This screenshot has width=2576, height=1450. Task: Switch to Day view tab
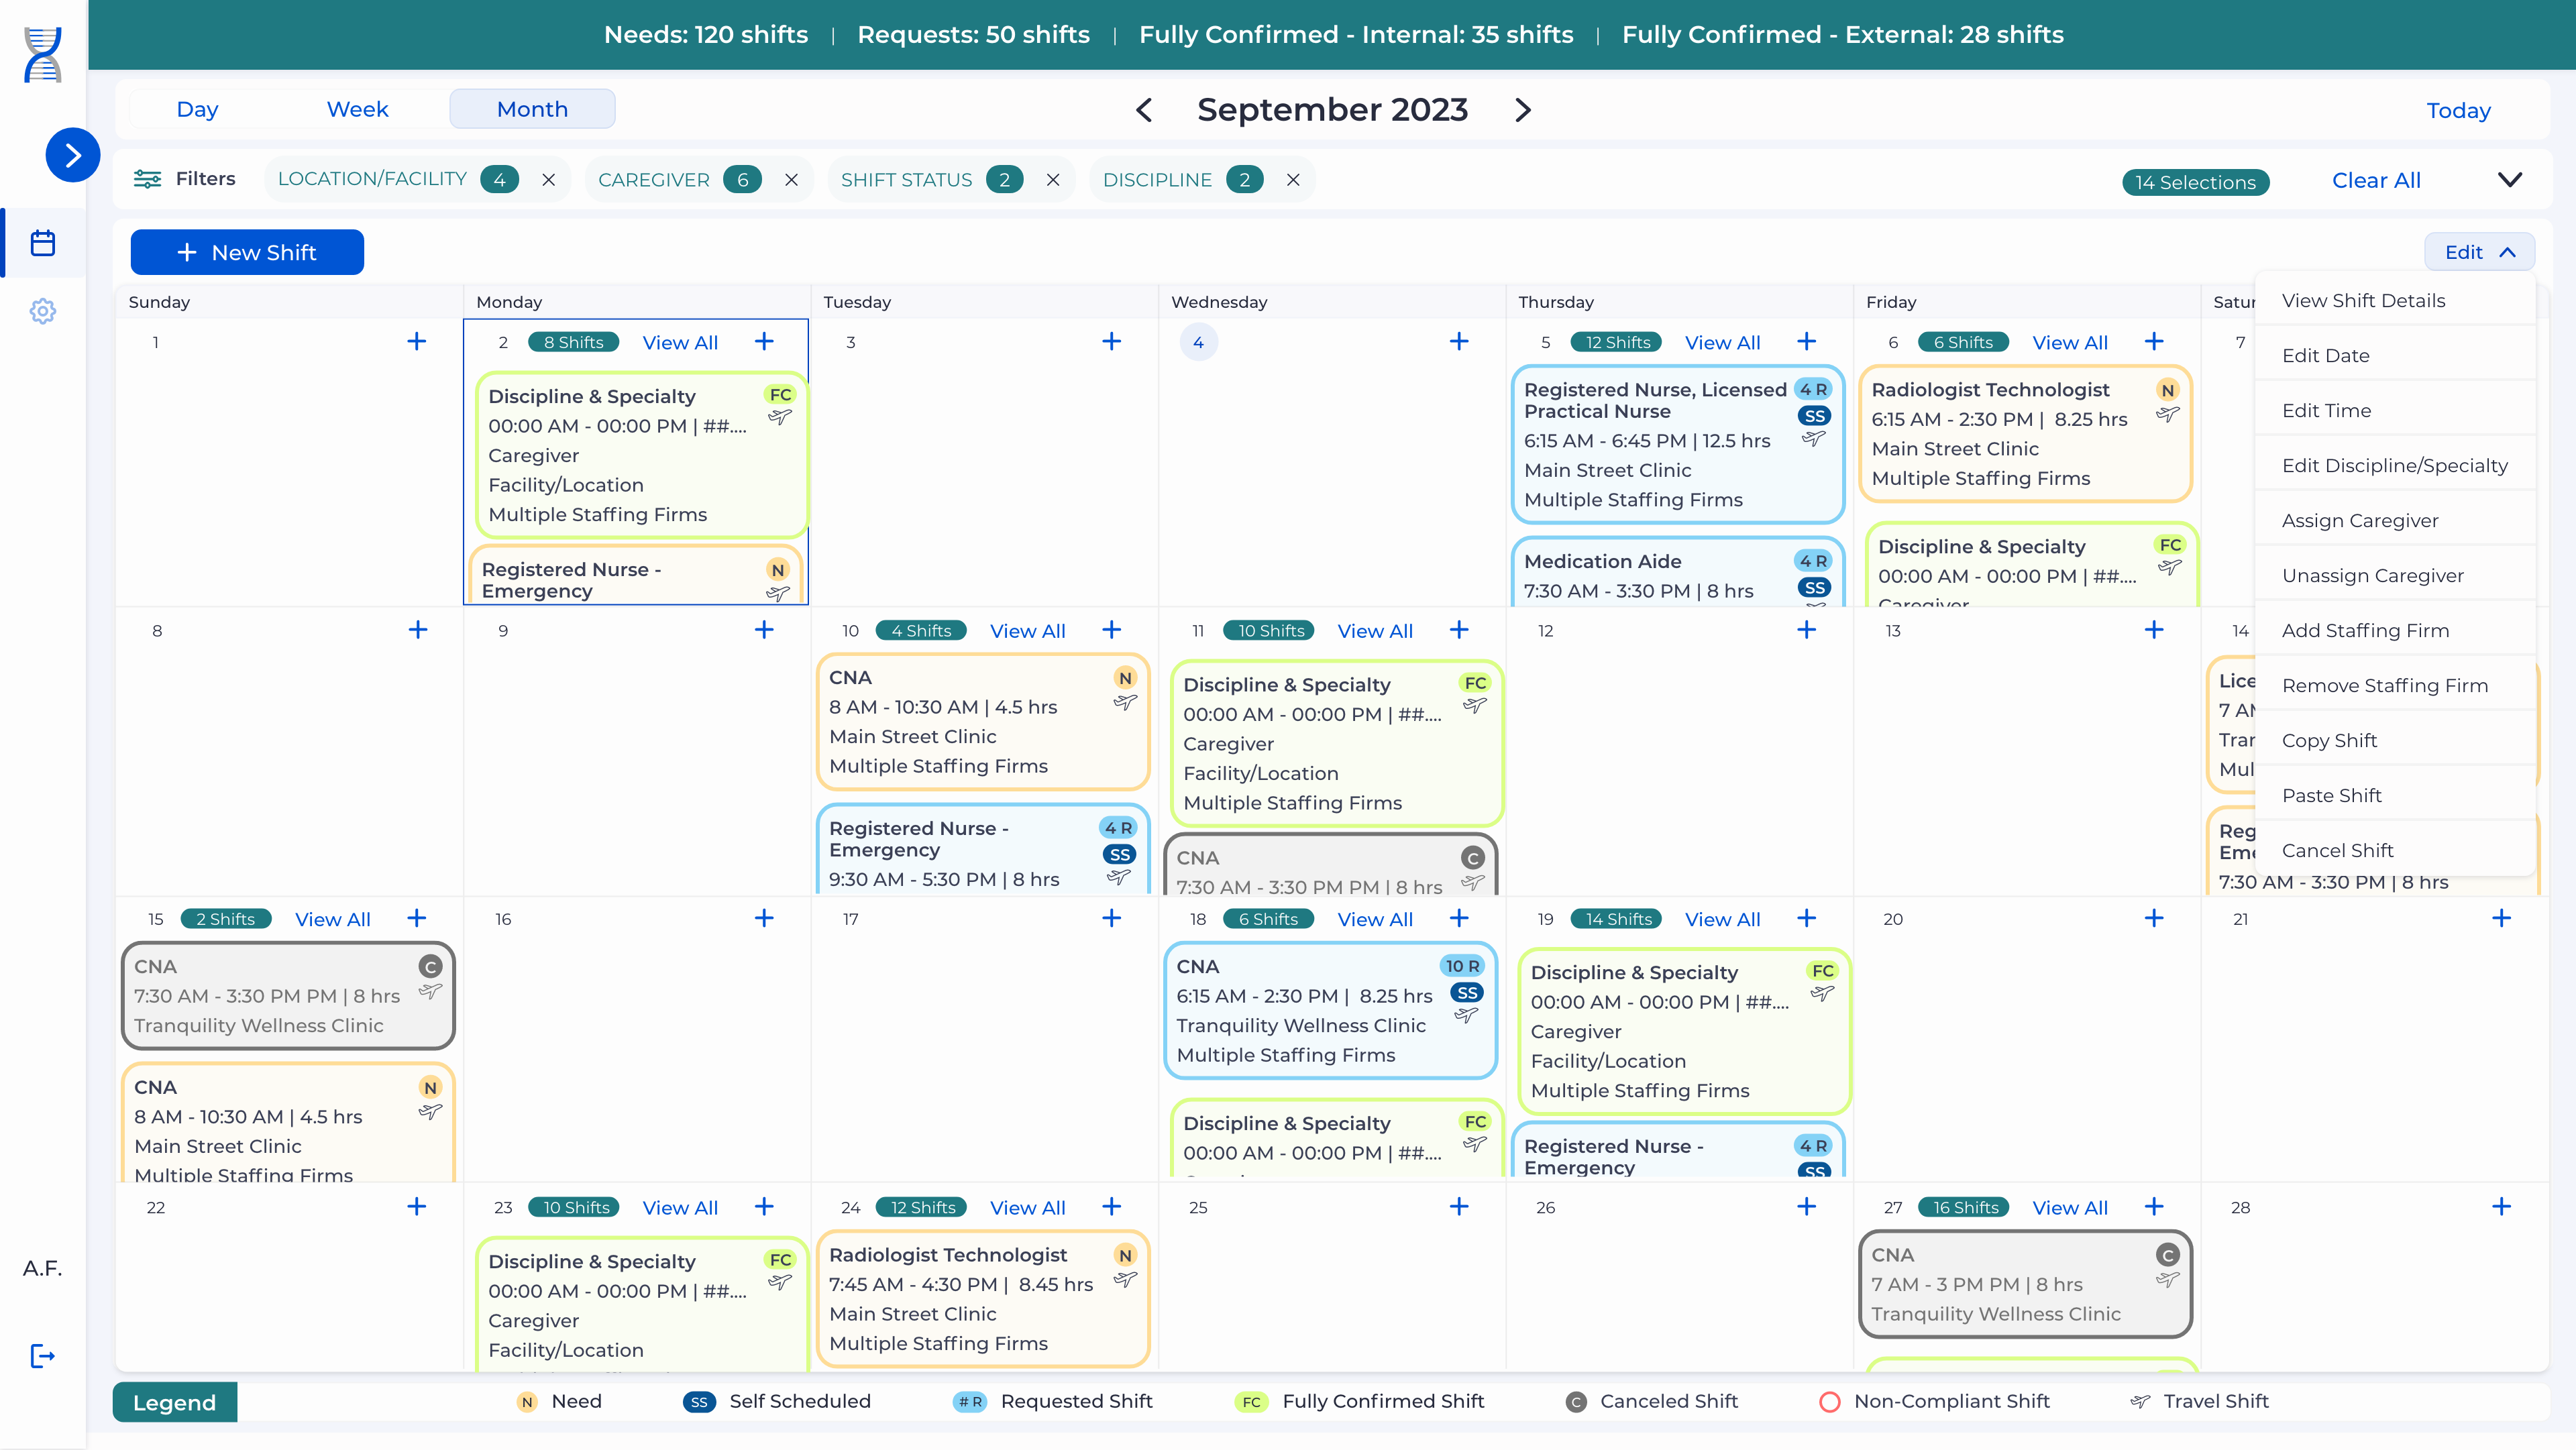coord(197,109)
